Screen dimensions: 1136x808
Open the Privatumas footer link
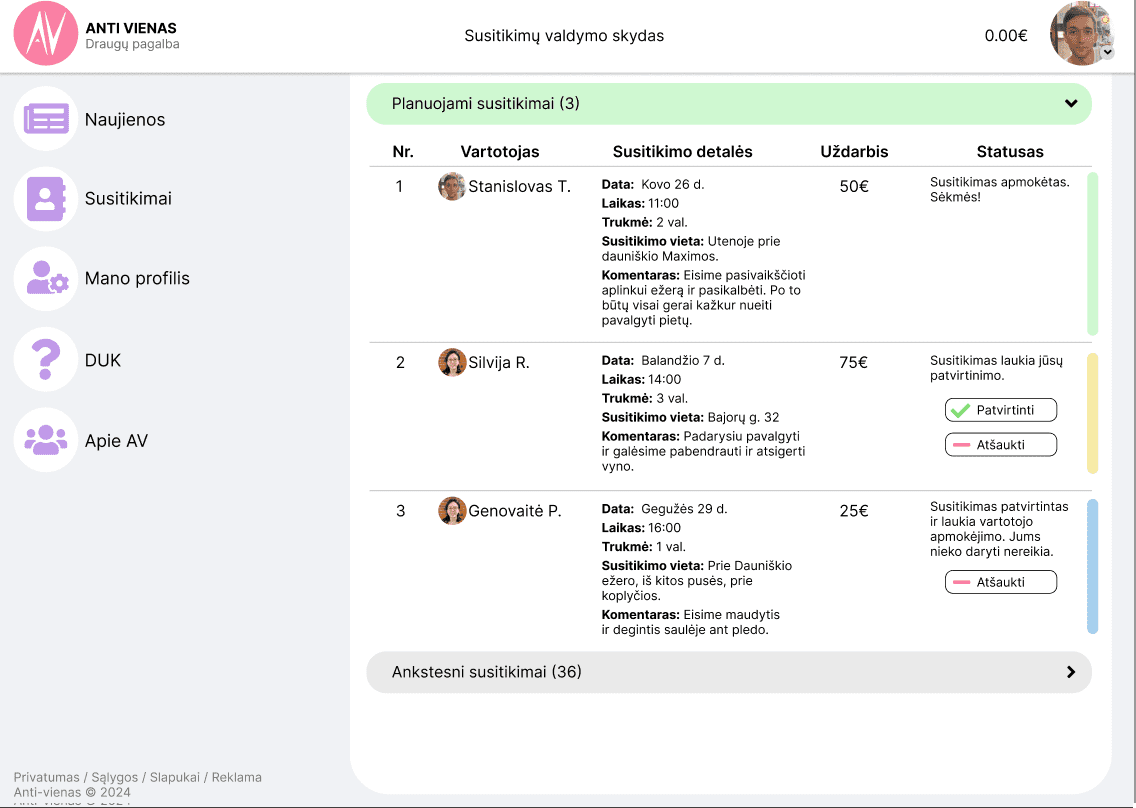46,777
